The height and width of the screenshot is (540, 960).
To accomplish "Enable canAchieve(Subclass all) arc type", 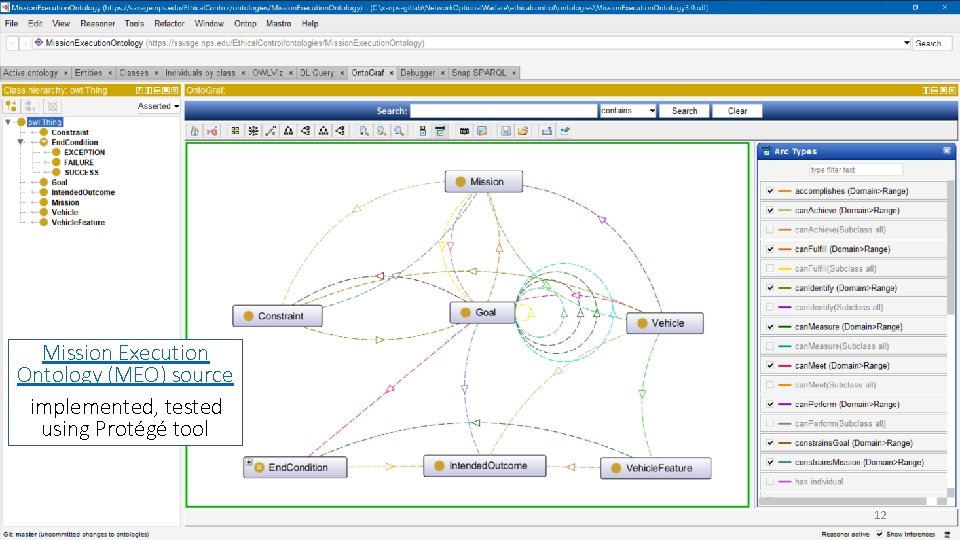I will tap(770, 230).
